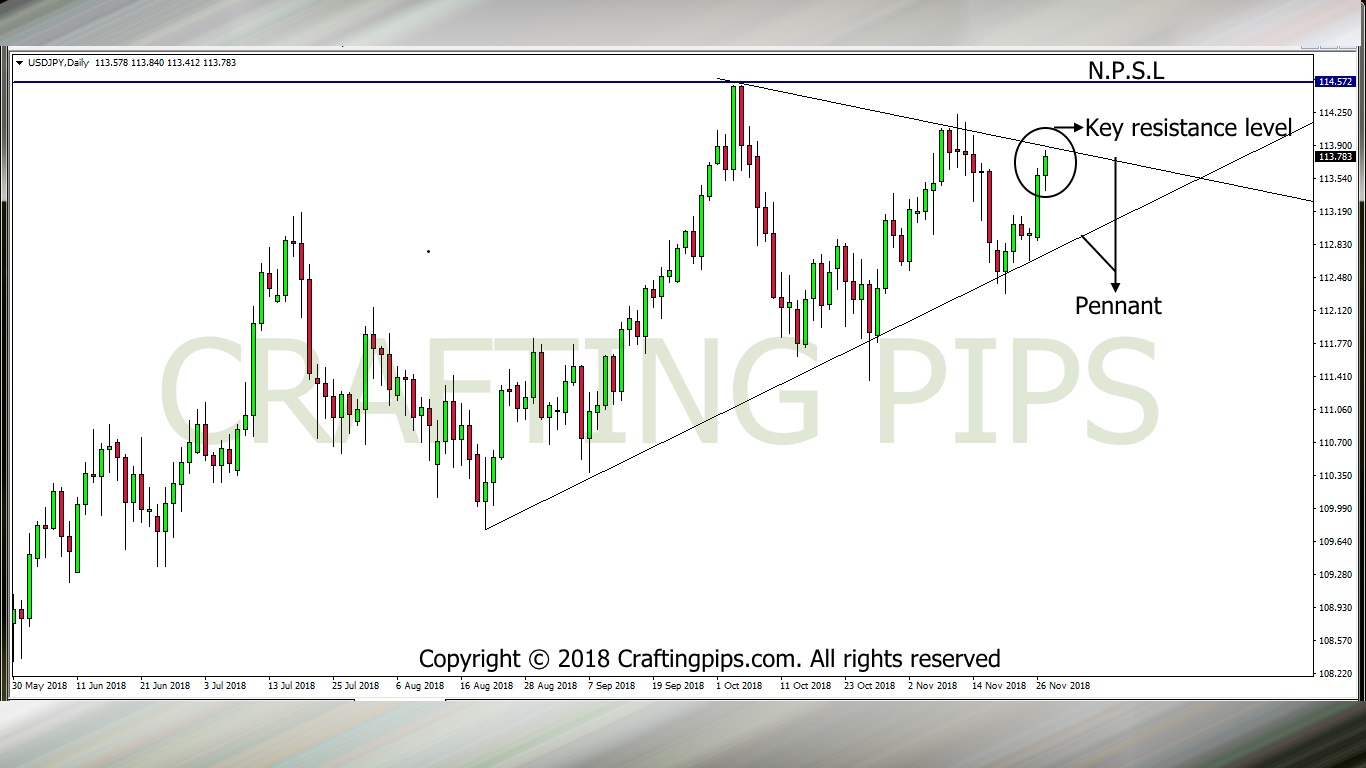This screenshot has height=768, width=1366.
Task: Click the 7 Sep 2018 date label
Action: [x=612, y=686]
